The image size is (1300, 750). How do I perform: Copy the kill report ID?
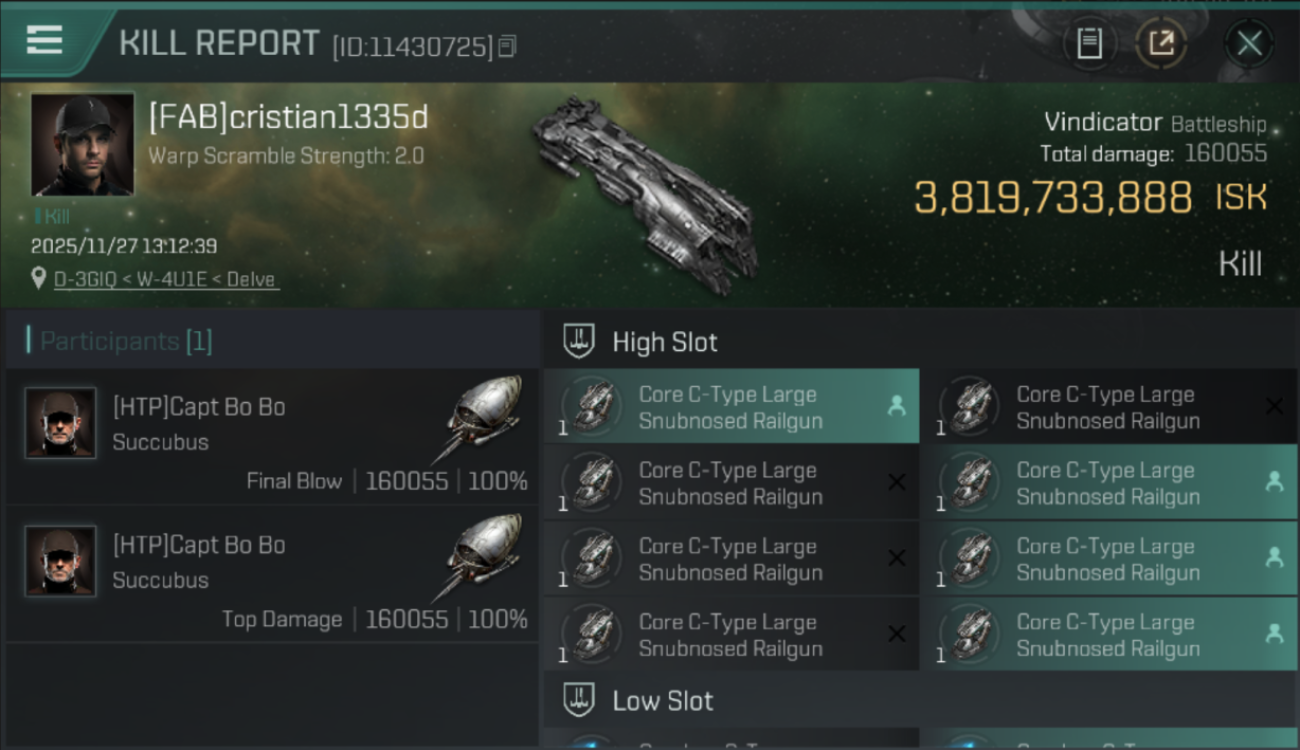[508, 46]
